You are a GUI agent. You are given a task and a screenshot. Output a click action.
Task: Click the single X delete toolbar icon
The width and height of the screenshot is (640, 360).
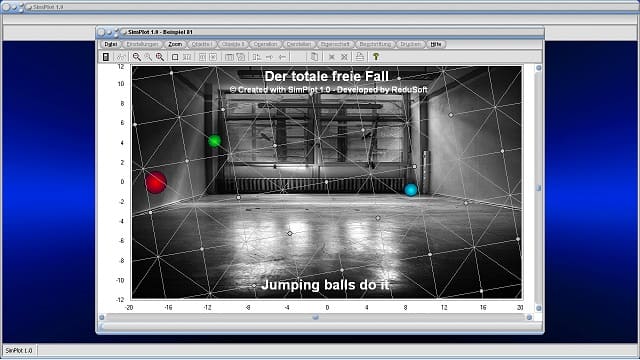(x=331, y=57)
